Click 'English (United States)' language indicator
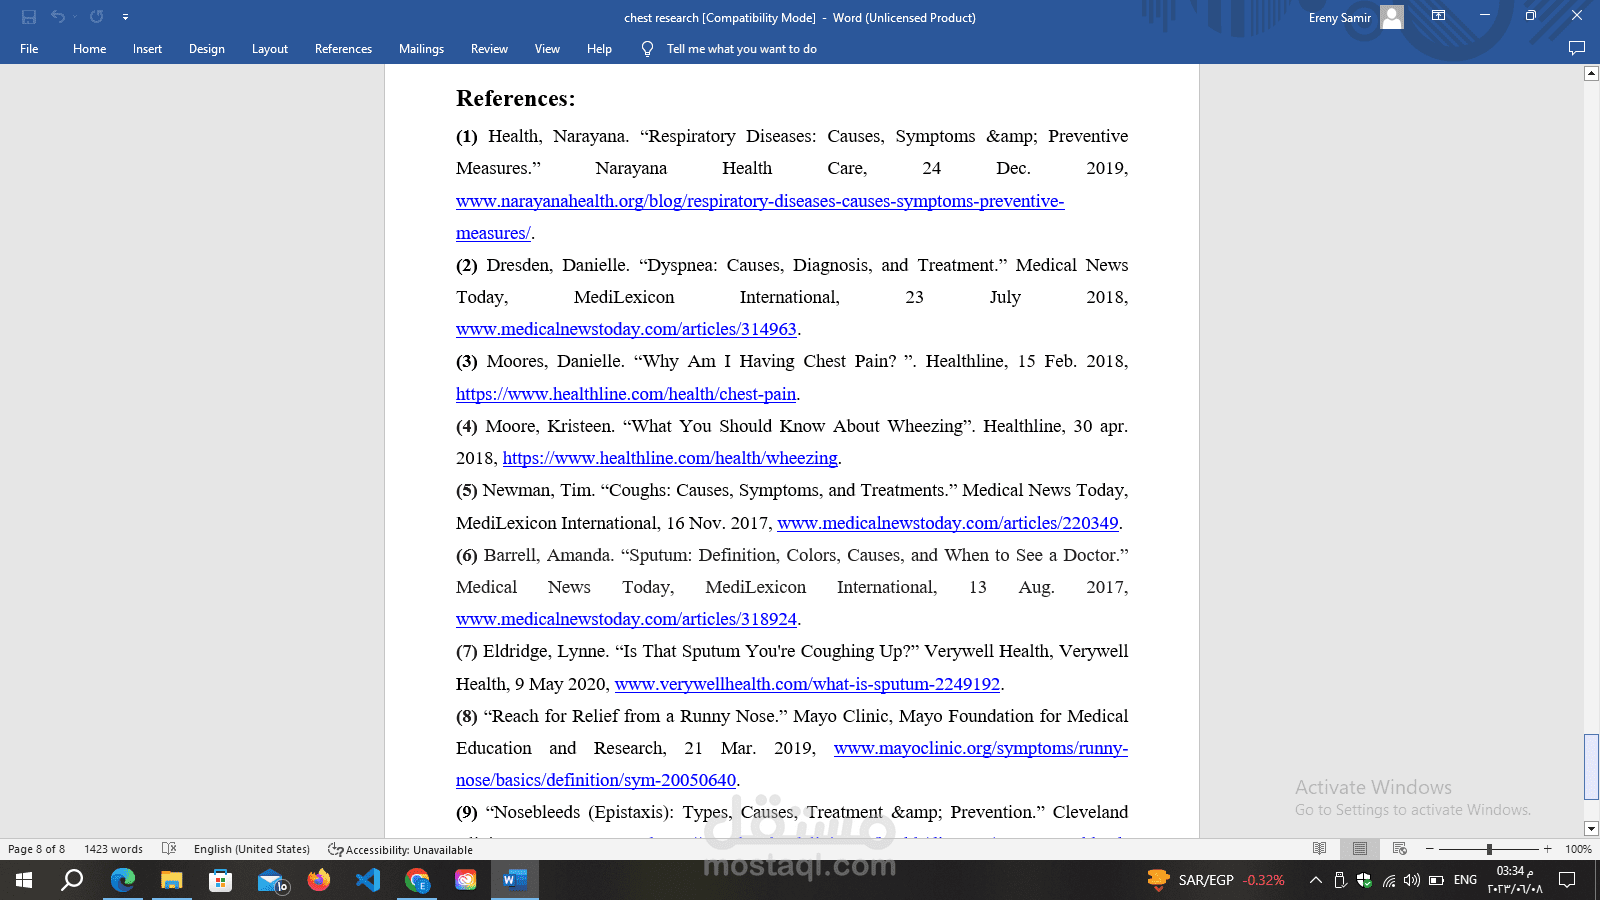This screenshot has height=900, width=1600. click(252, 849)
